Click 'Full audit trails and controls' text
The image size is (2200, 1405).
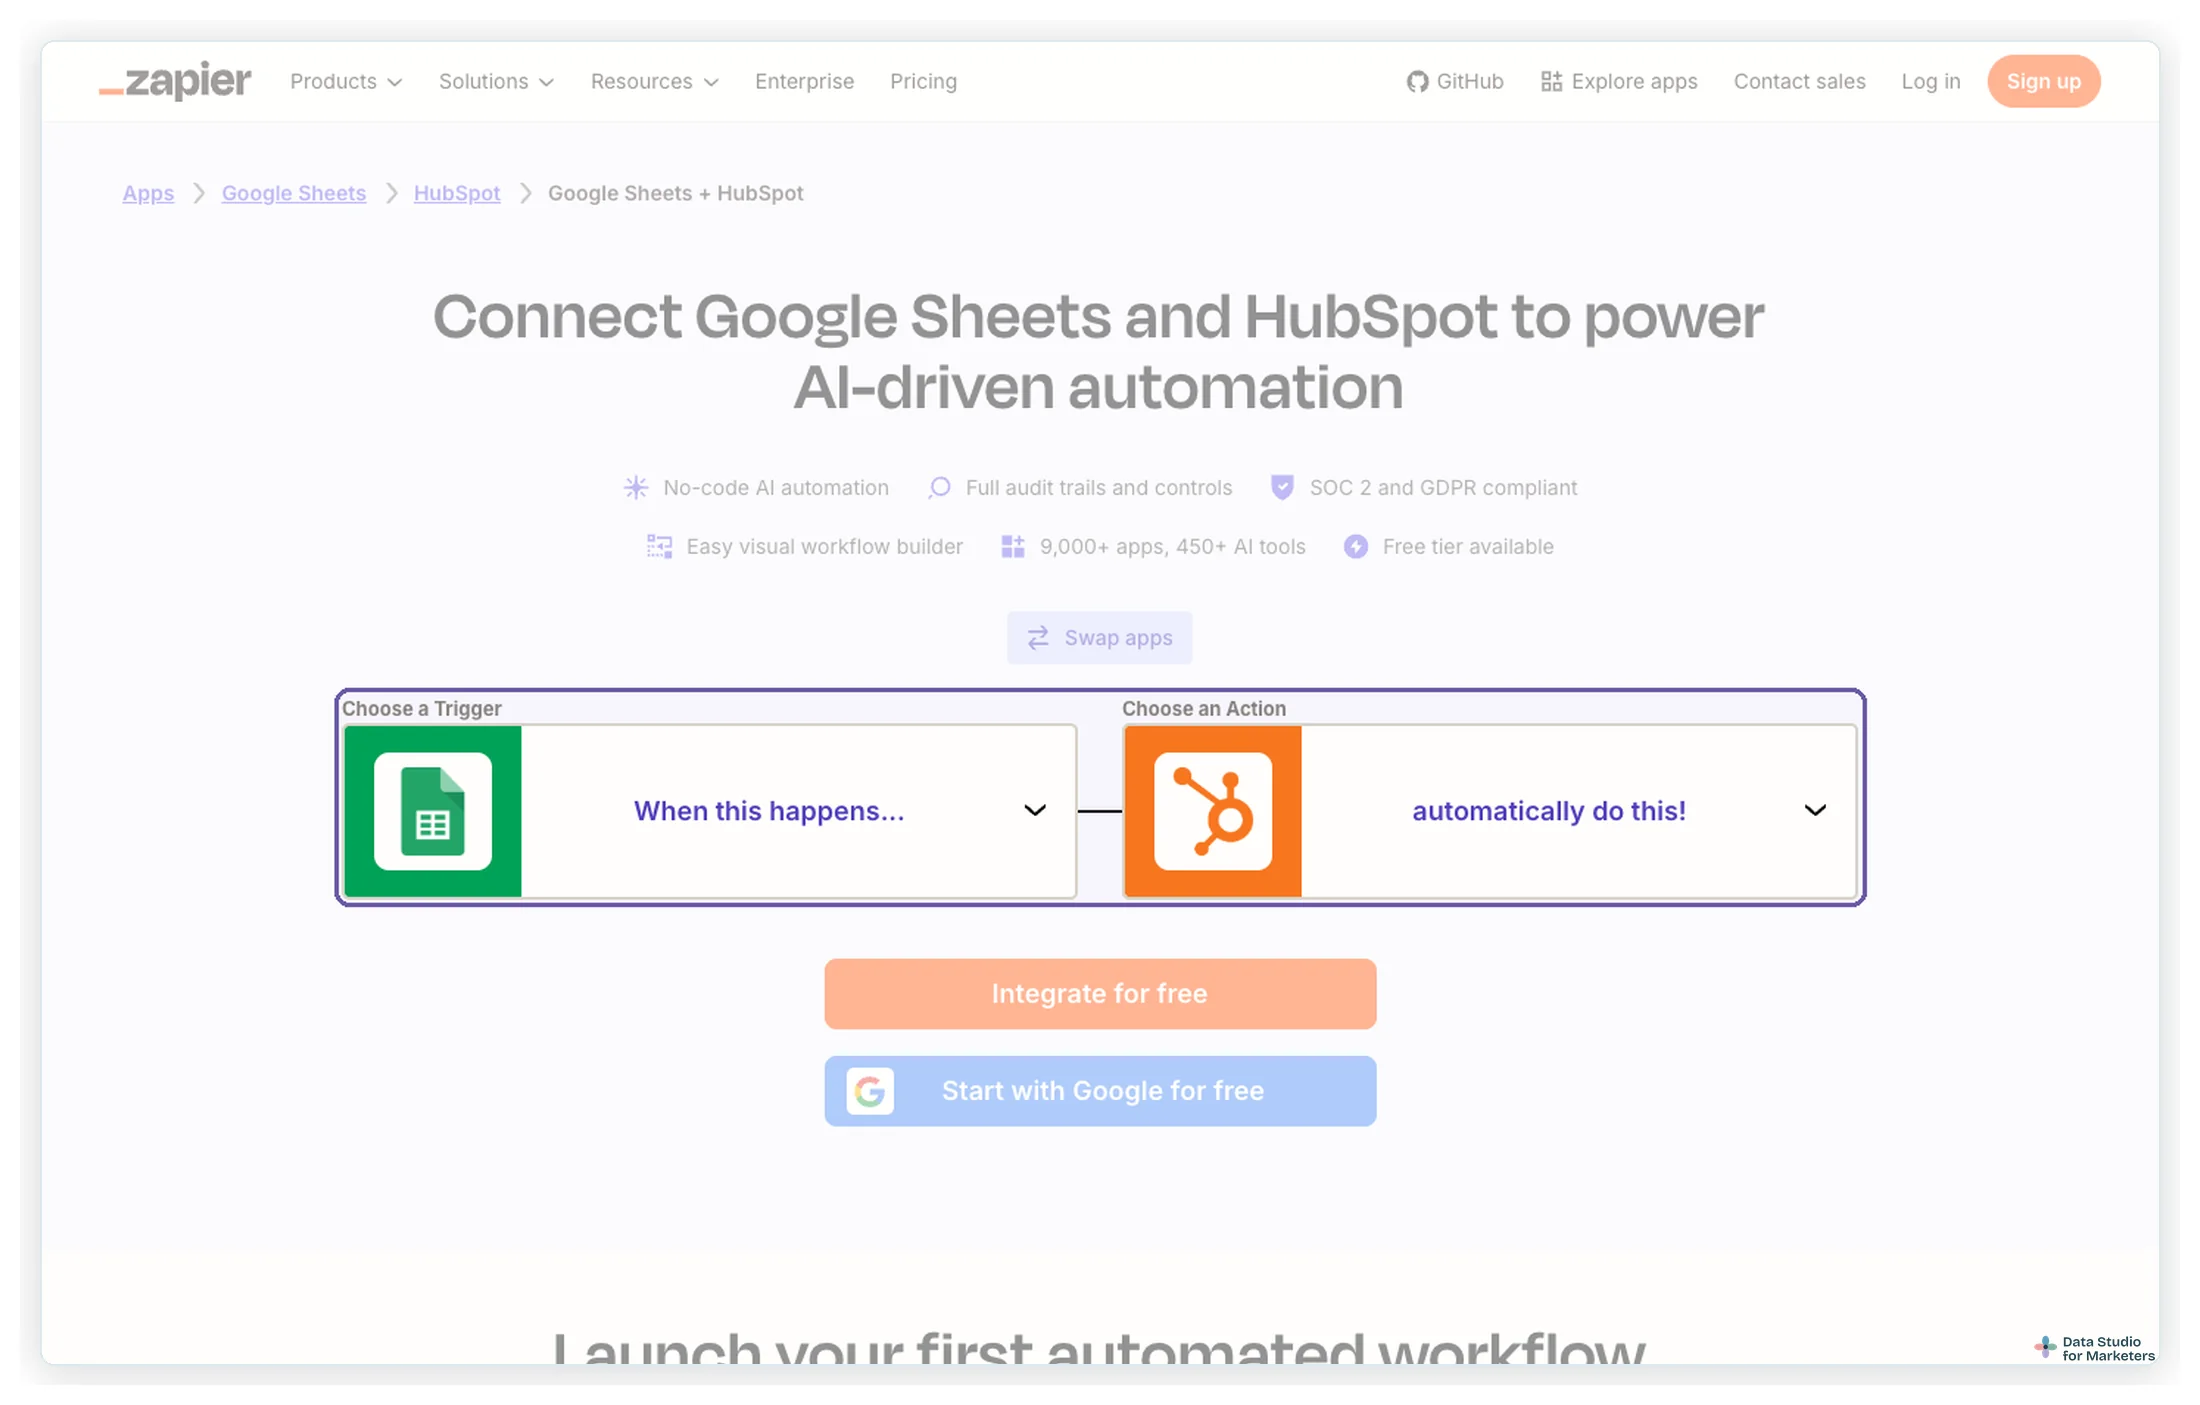pos(1099,488)
